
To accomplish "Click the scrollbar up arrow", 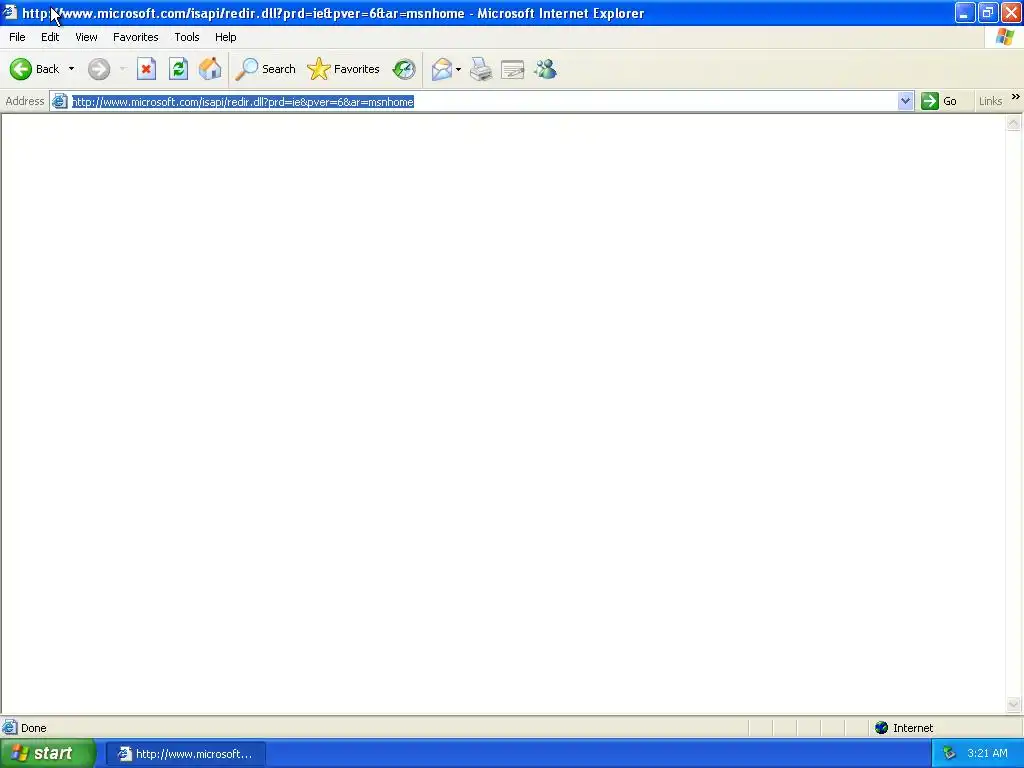I will point(1014,123).
